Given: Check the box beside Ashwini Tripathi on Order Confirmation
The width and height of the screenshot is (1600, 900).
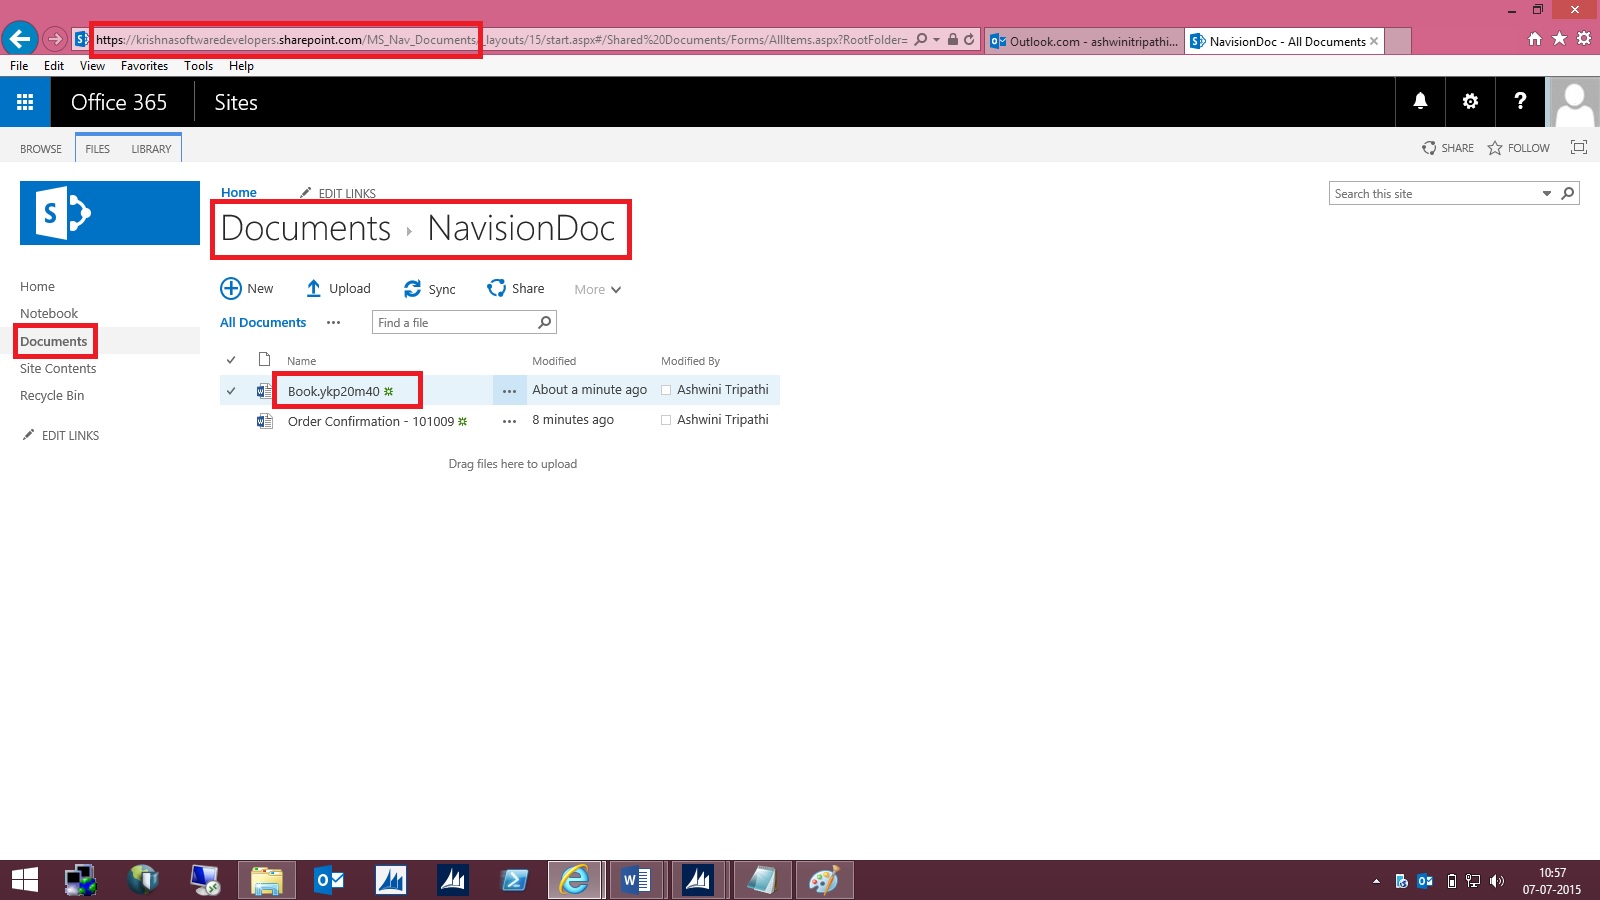Looking at the screenshot, I should coord(666,420).
